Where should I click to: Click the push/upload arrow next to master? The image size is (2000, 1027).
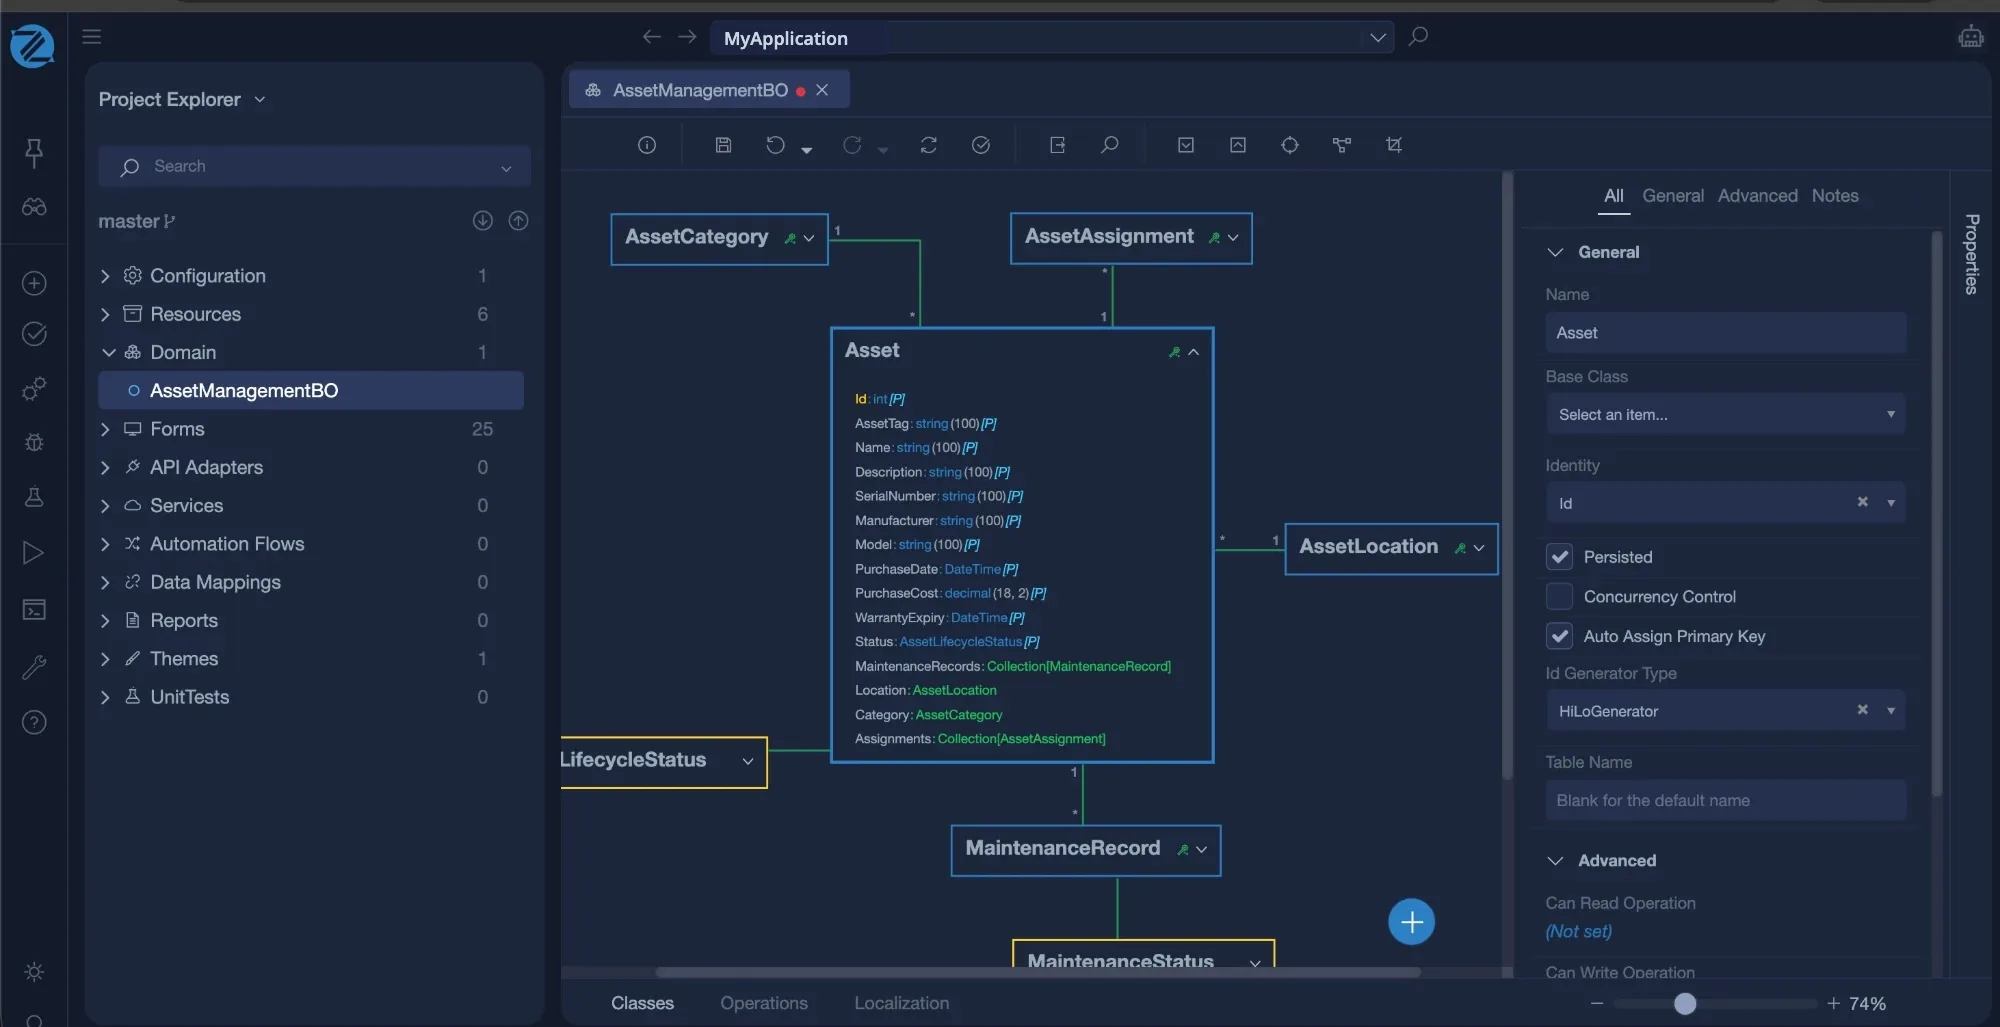(x=518, y=221)
